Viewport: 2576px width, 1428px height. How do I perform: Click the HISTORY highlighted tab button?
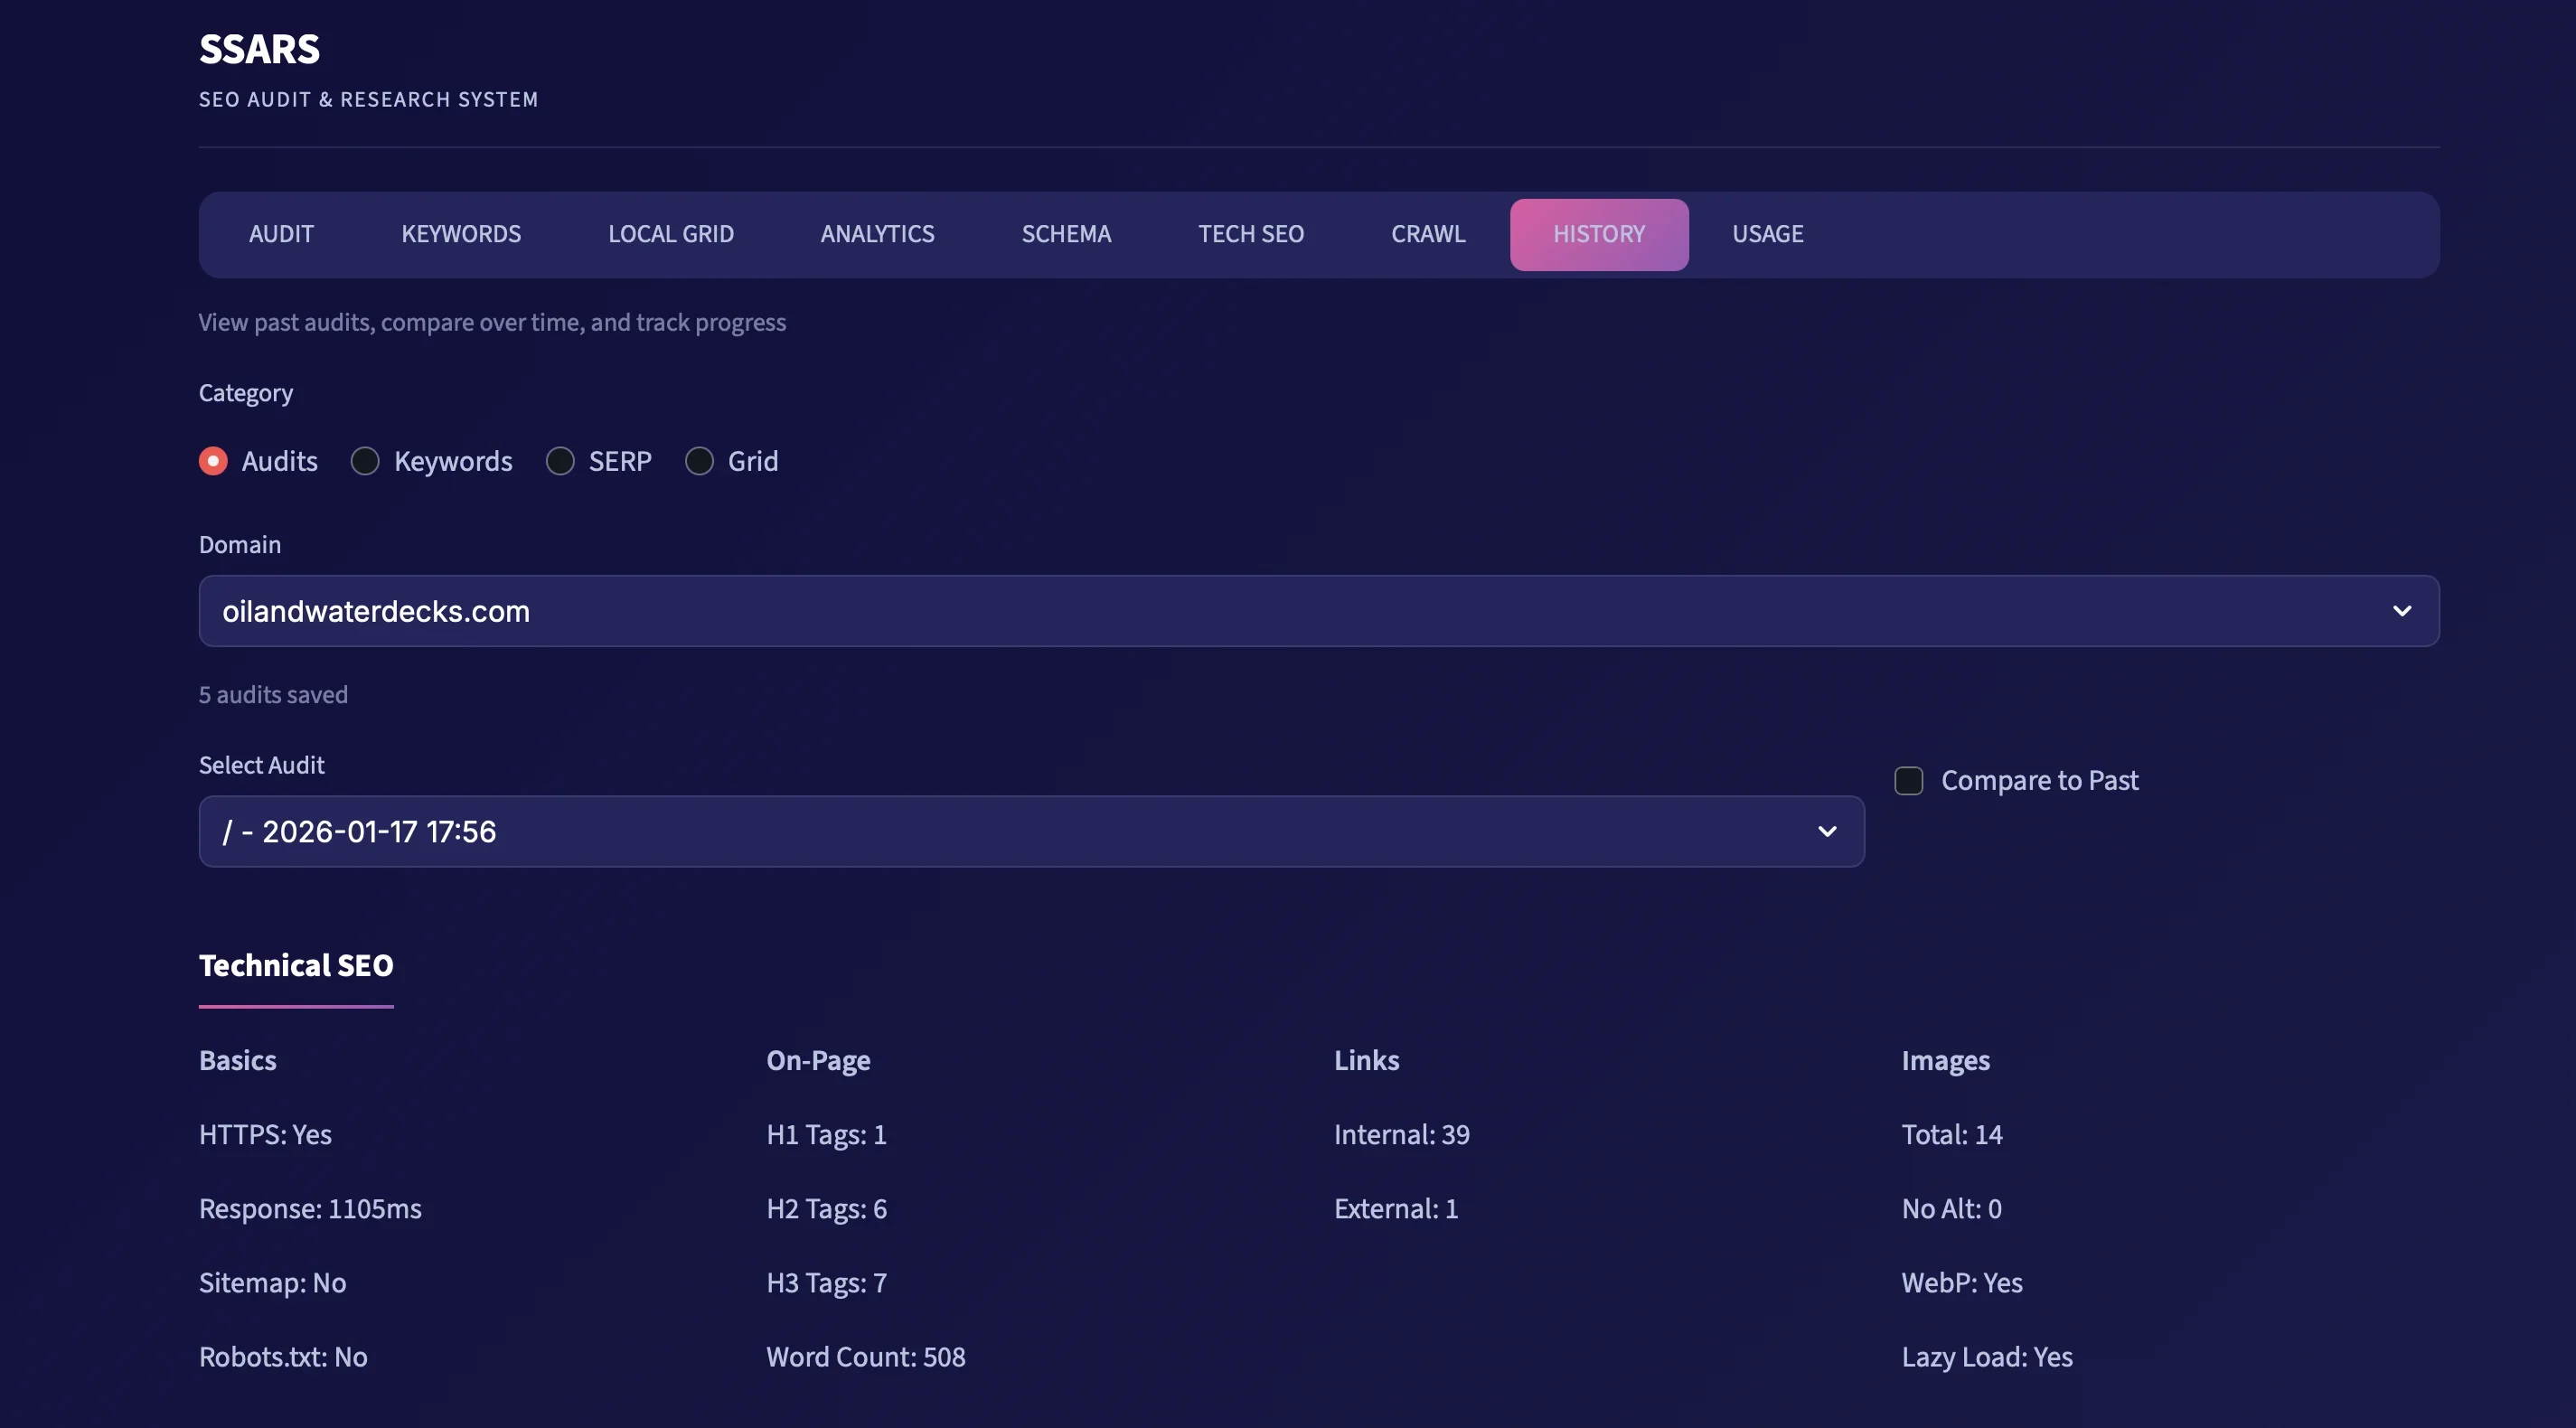coord(1599,234)
